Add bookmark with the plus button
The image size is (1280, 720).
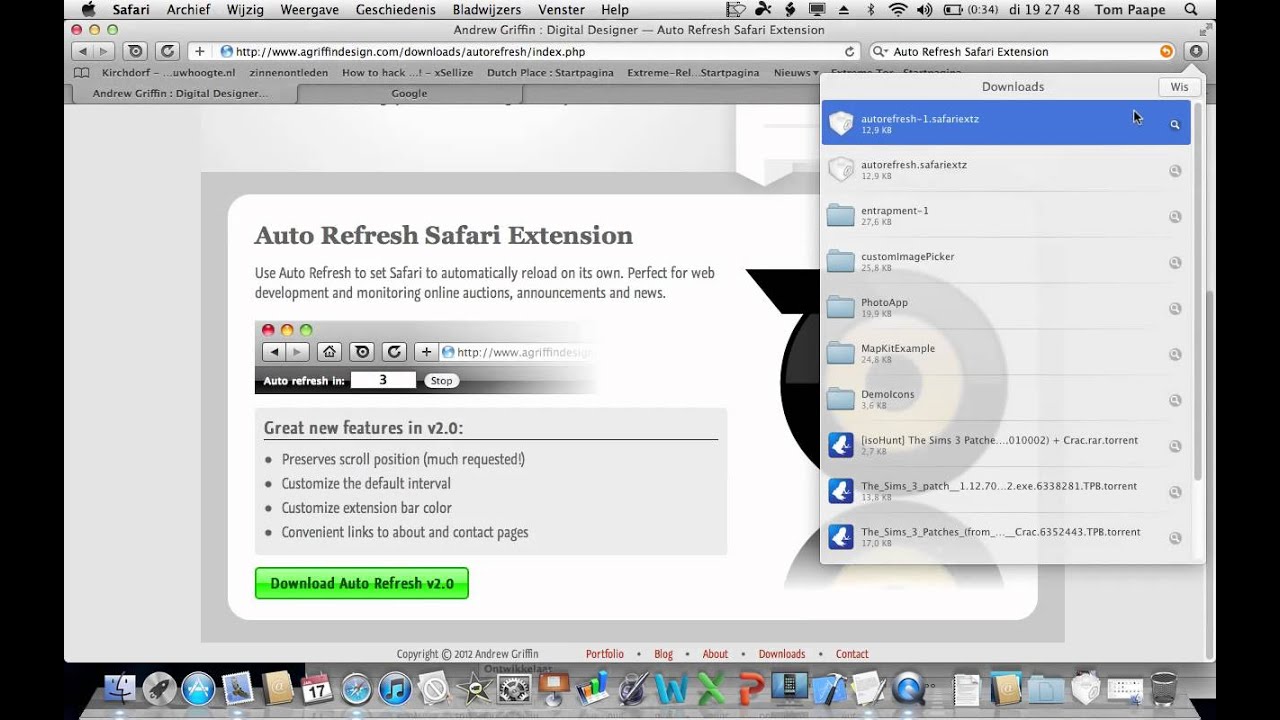click(x=199, y=51)
